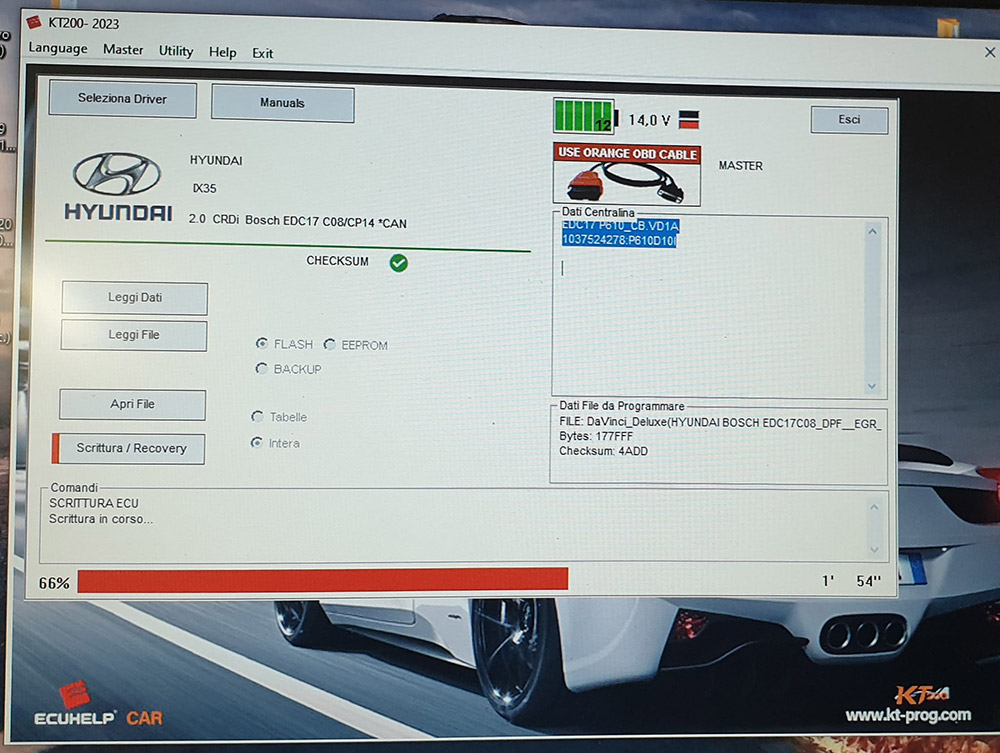
Task: Click the Scrittura / Recovery button
Action: [129, 448]
